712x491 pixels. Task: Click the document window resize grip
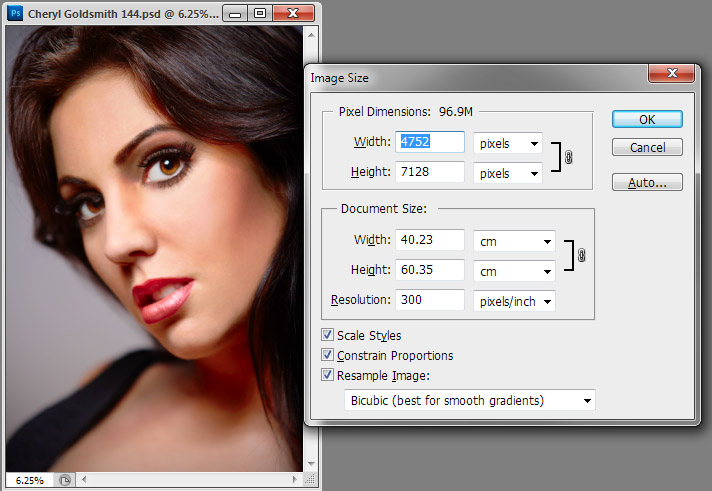click(x=310, y=480)
